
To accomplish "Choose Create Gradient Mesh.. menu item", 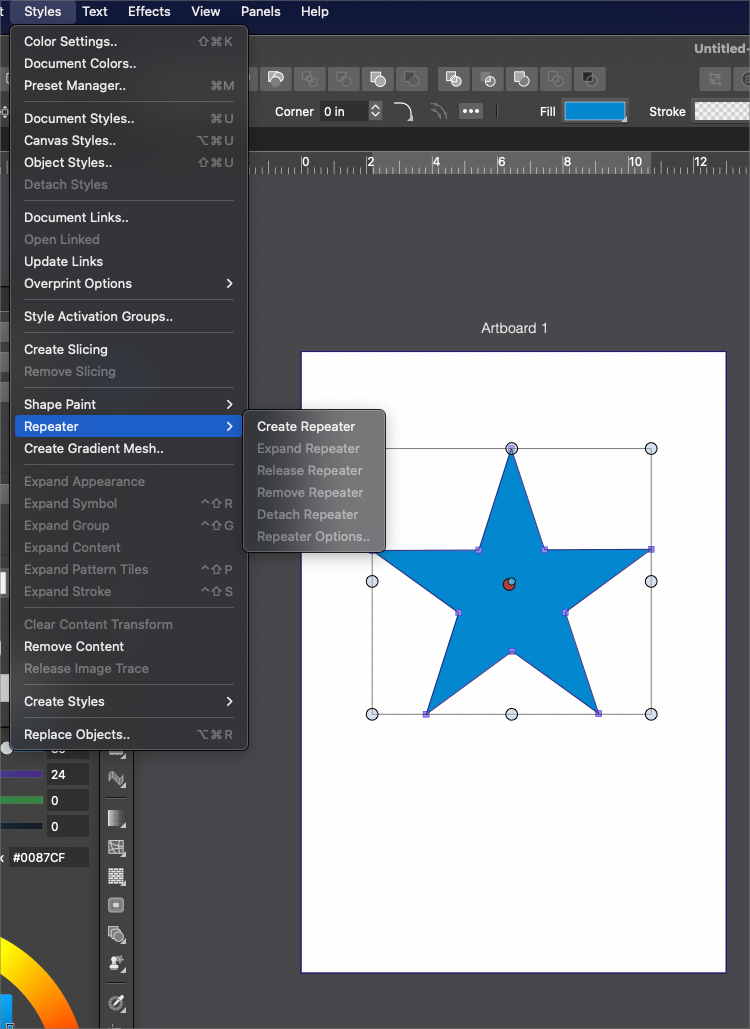I will tap(94, 449).
